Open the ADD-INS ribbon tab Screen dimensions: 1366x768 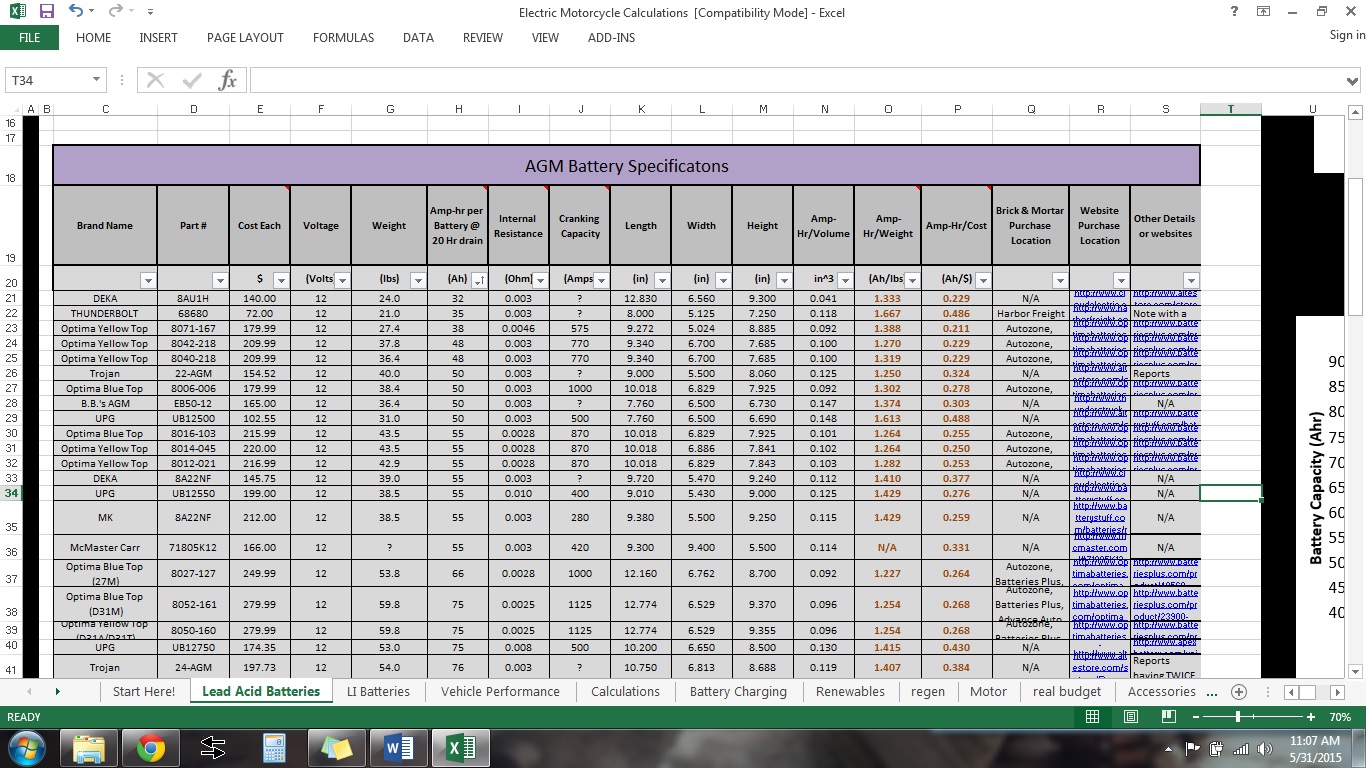[611, 37]
